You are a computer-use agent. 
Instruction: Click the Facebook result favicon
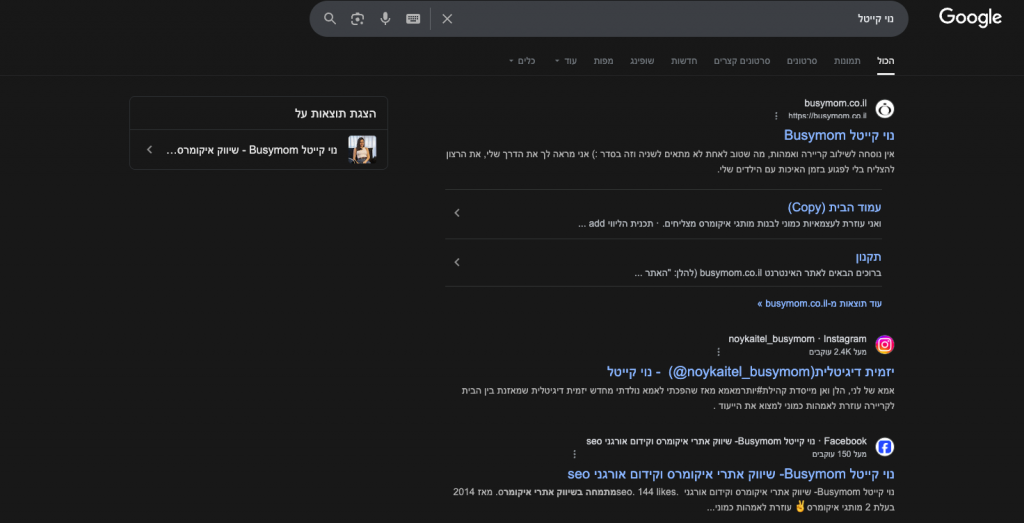[x=884, y=447]
